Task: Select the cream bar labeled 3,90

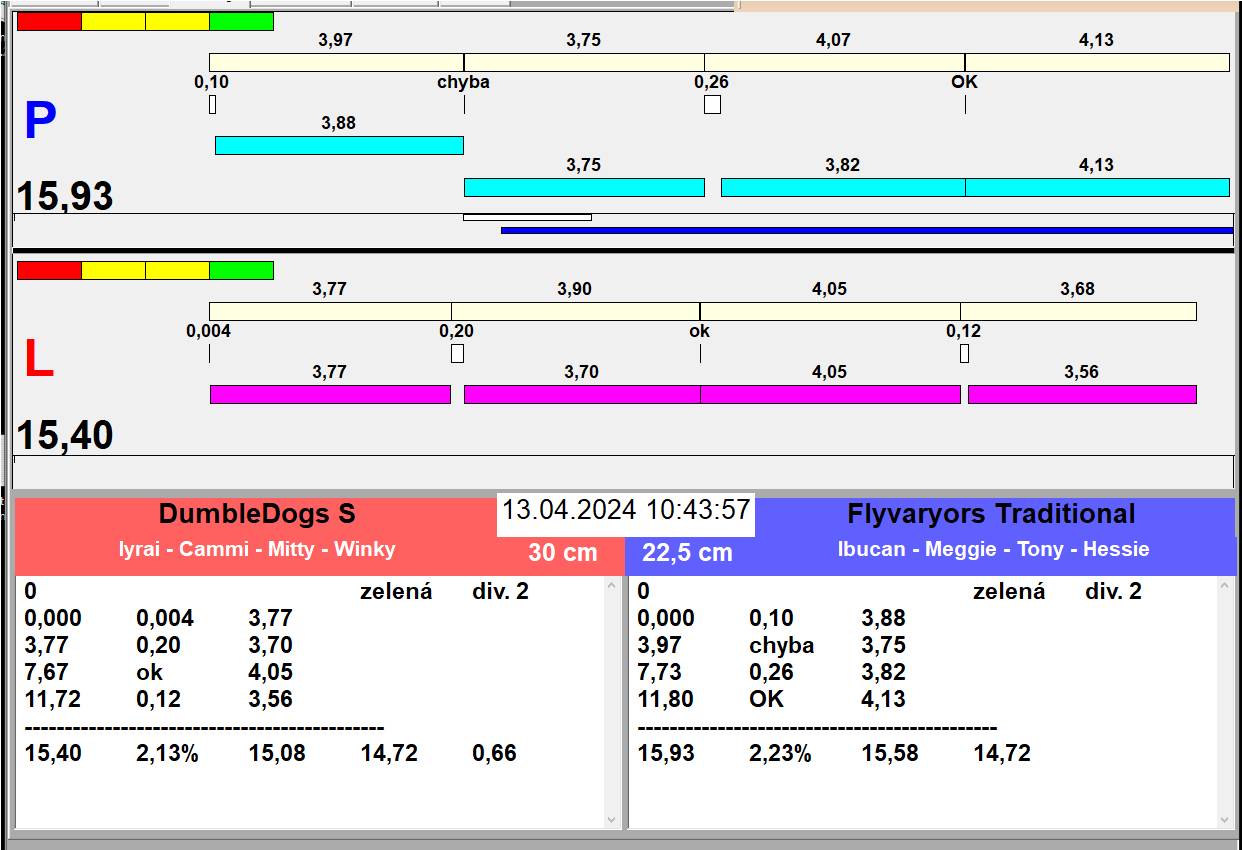Action: [x=575, y=311]
